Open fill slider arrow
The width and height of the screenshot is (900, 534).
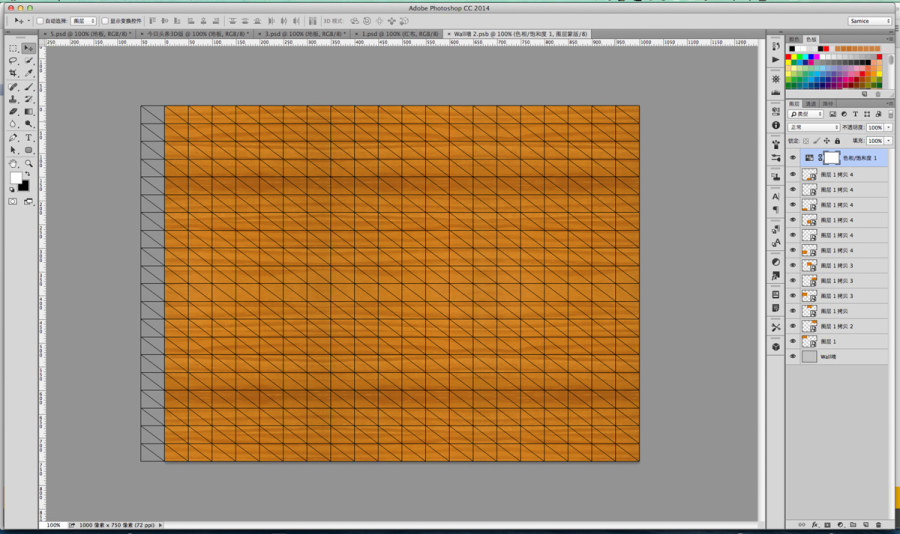click(889, 141)
